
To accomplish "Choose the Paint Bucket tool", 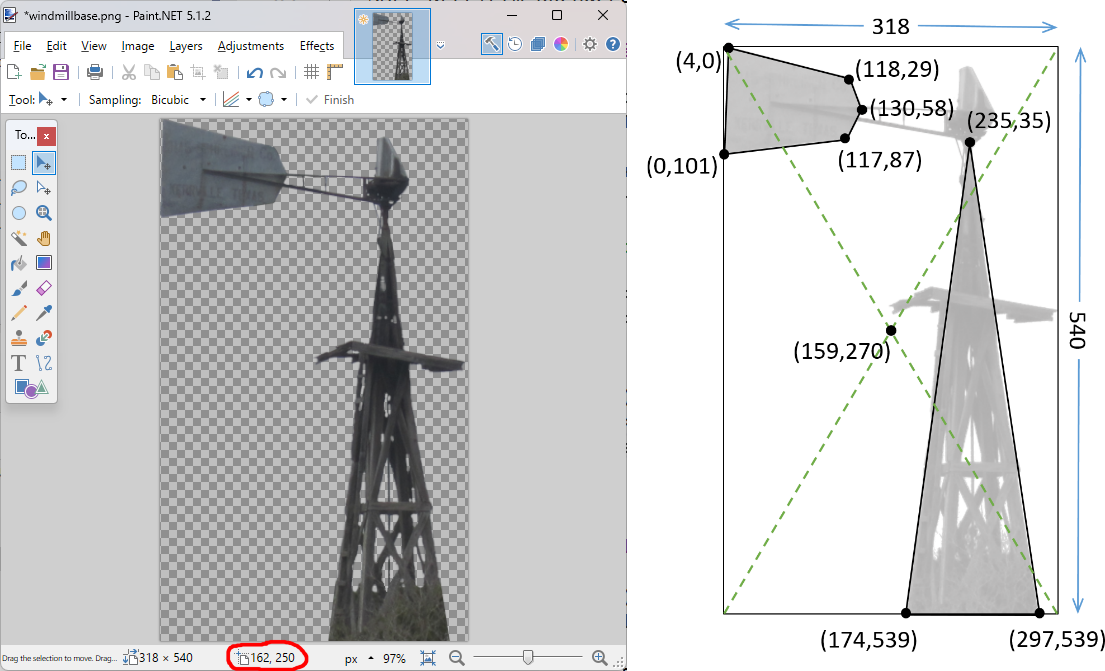I will (x=19, y=263).
